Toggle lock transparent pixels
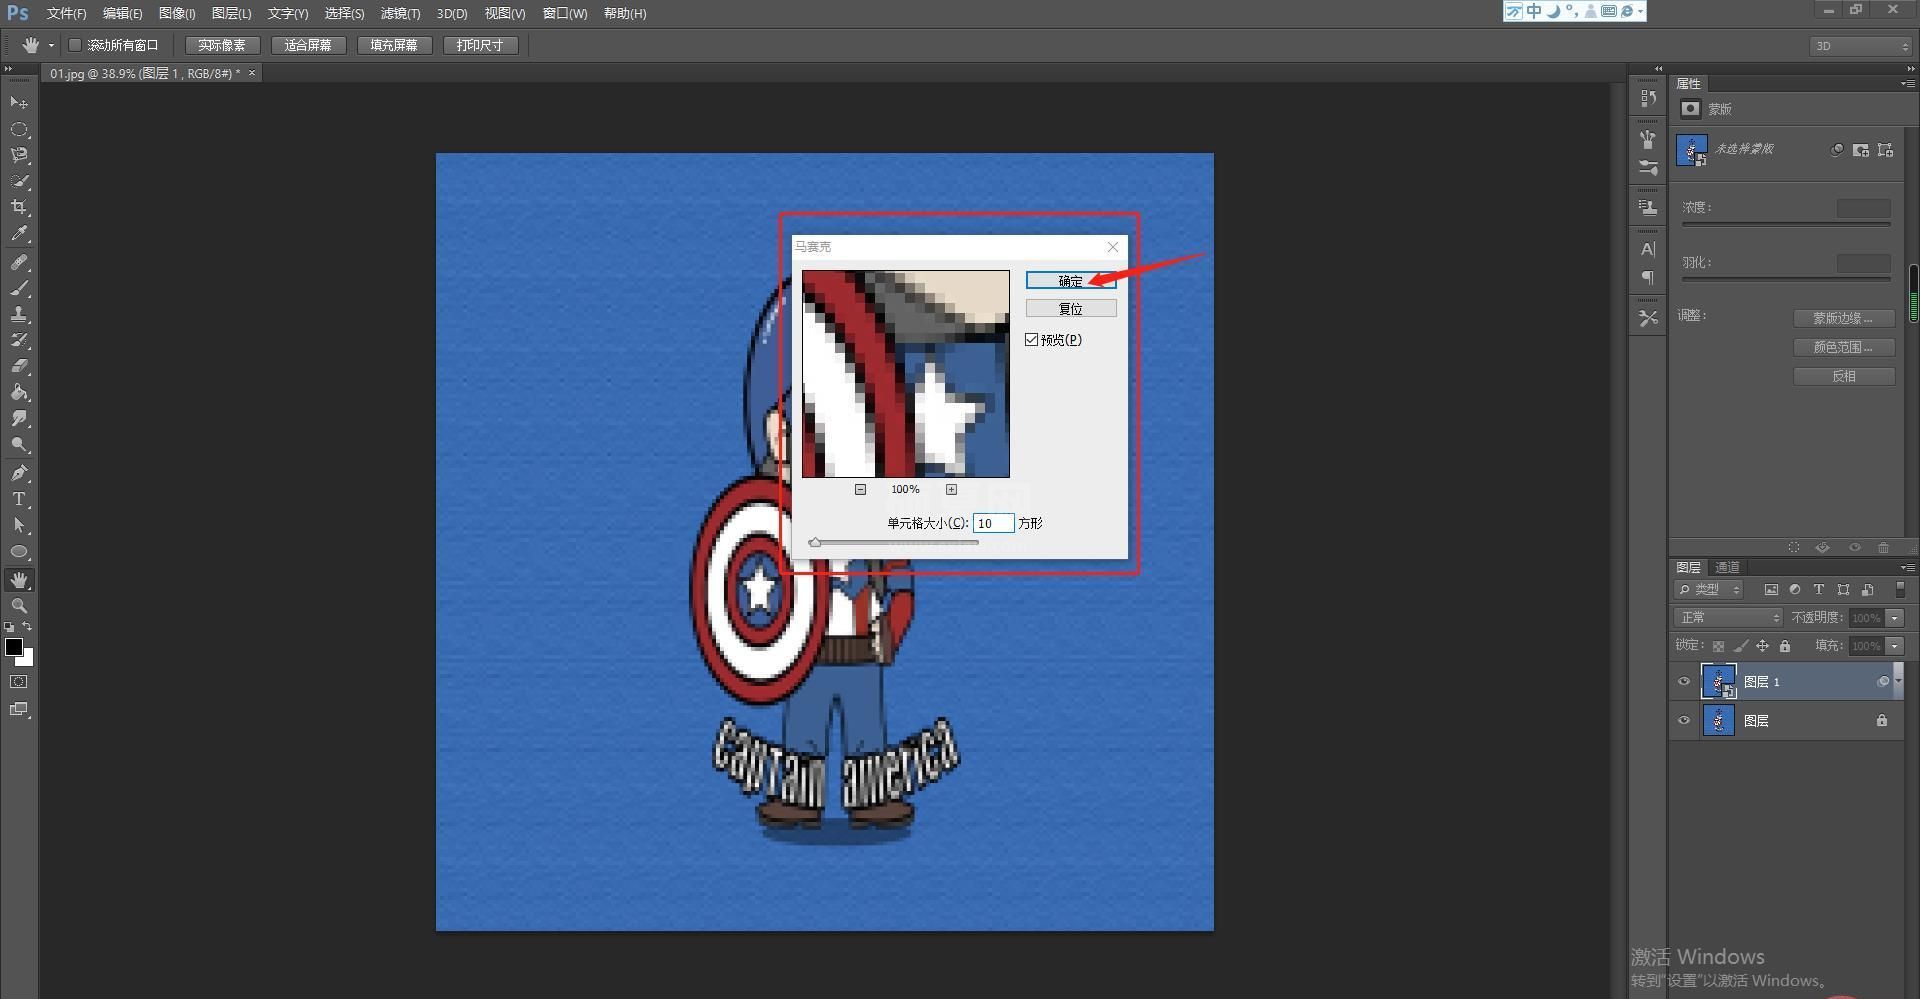1920x999 pixels. (x=1718, y=646)
